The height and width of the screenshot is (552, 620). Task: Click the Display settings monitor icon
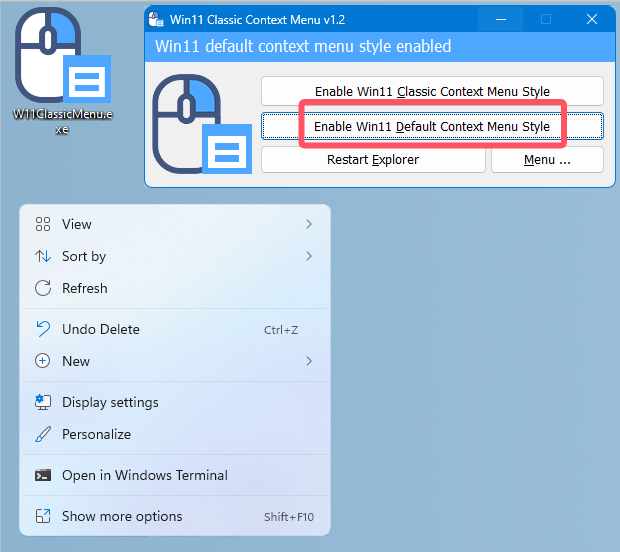tap(43, 402)
